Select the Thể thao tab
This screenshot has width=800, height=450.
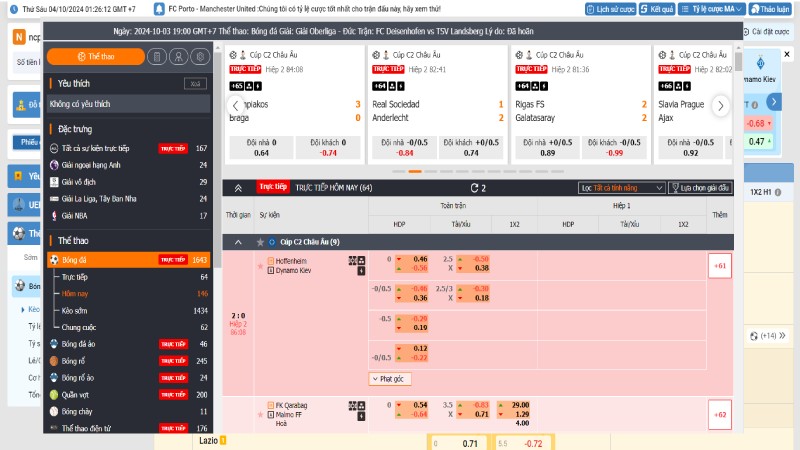pos(96,57)
